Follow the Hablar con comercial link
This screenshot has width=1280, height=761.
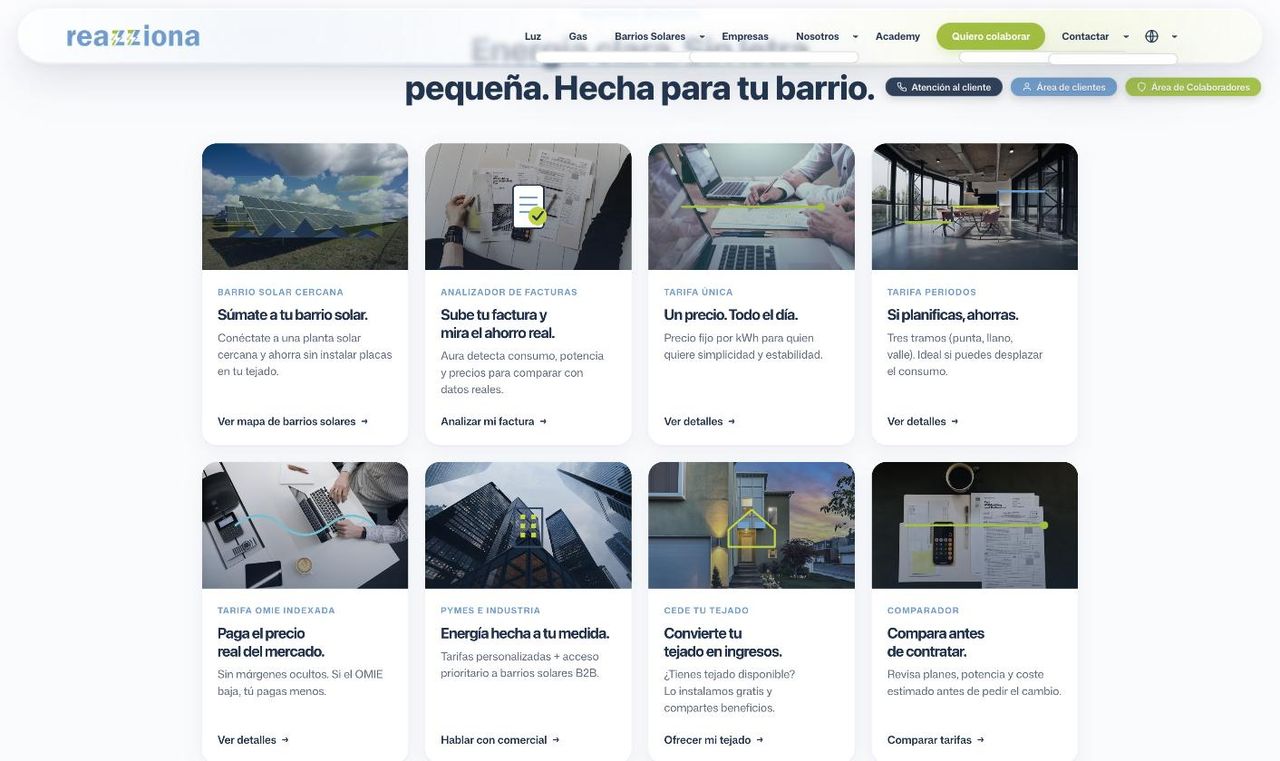pyautogui.click(x=500, y=740)
